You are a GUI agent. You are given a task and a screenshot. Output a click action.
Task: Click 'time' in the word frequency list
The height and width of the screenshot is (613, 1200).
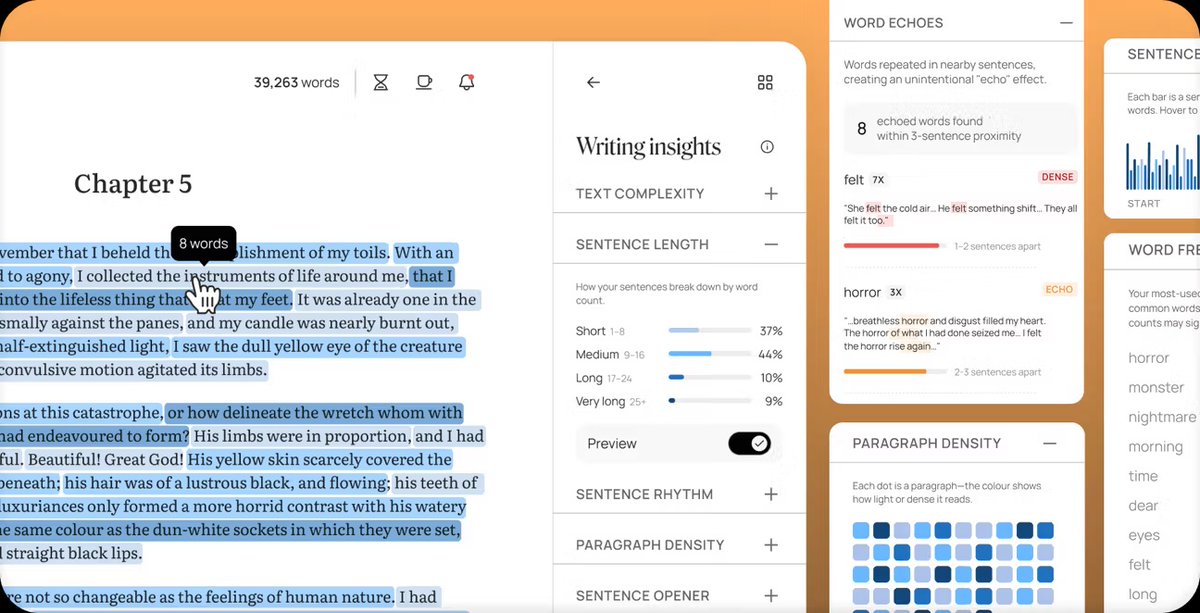point(1143,476)
